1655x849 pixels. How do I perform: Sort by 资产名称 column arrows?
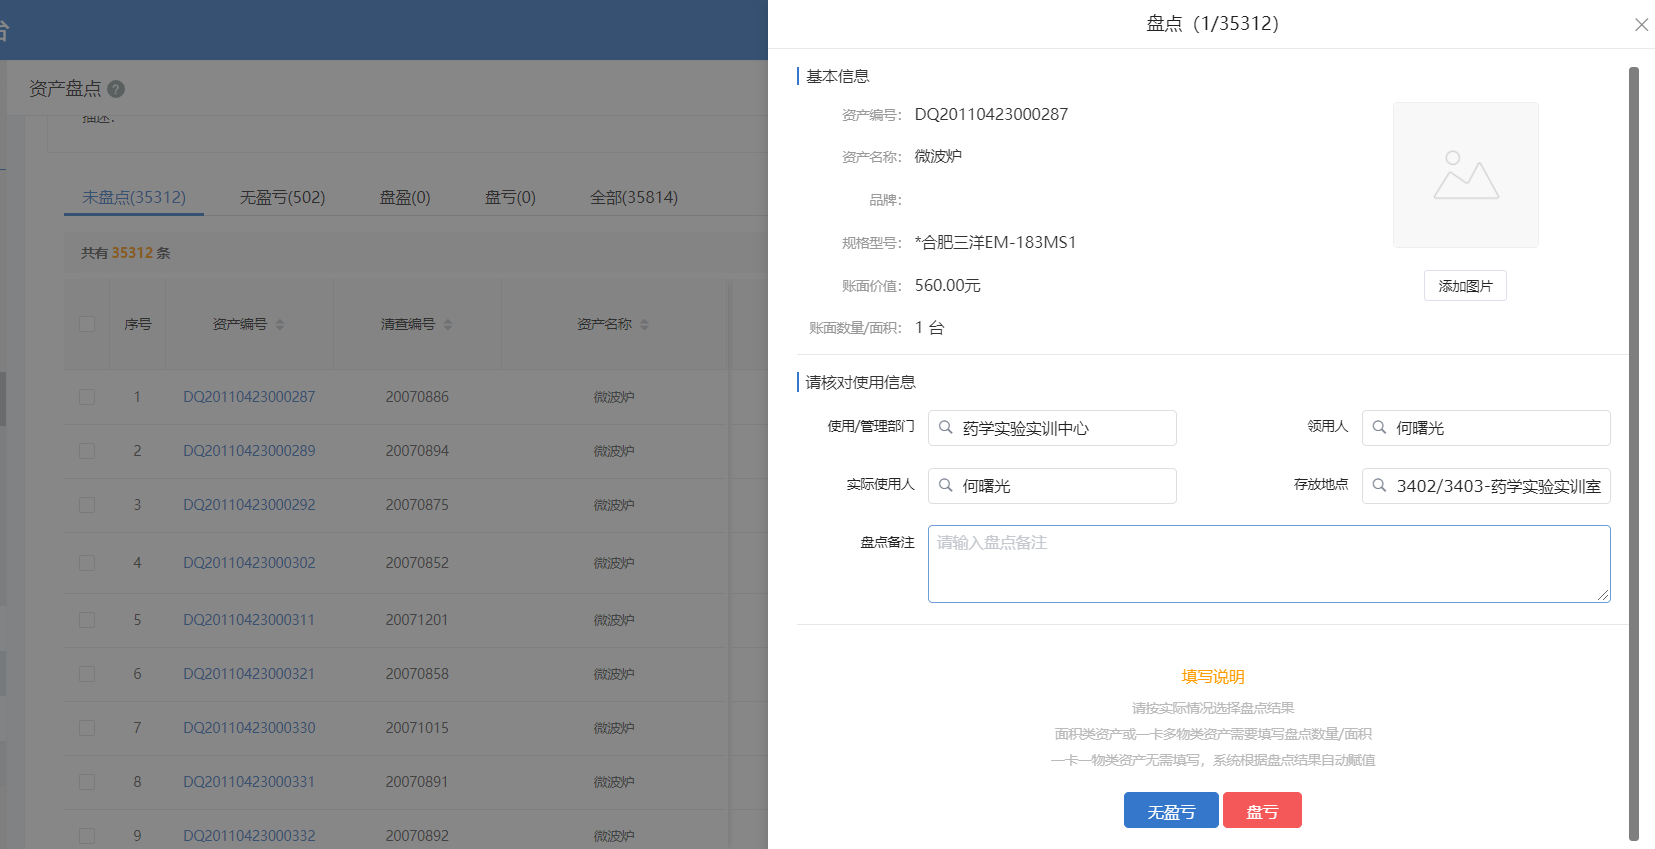click(644, 324)
